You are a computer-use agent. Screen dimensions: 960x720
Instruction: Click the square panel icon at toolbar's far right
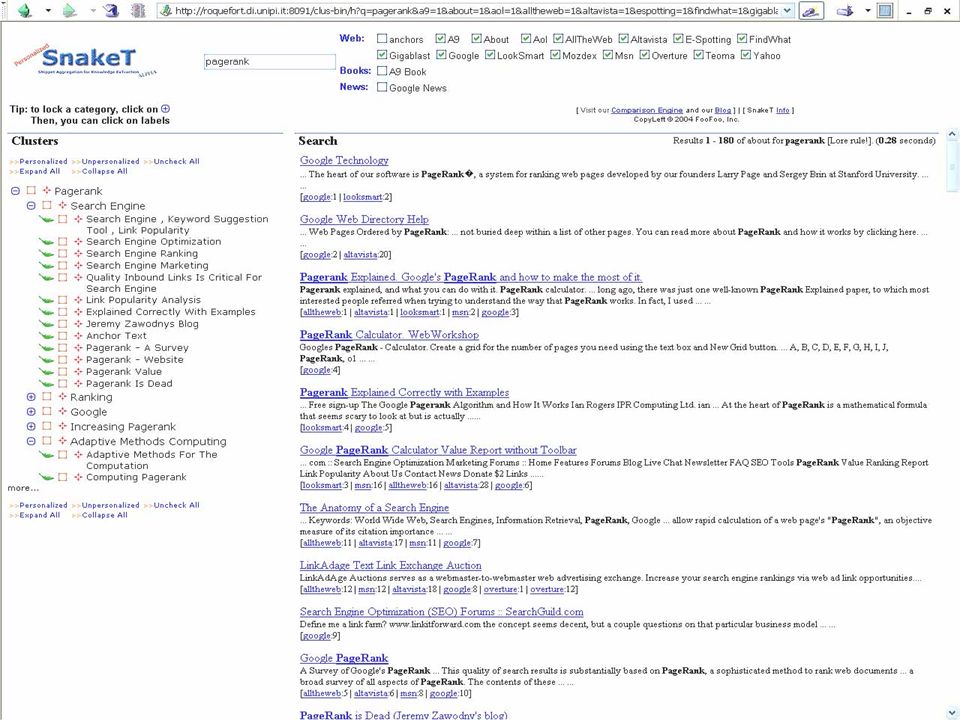point(885,11)
